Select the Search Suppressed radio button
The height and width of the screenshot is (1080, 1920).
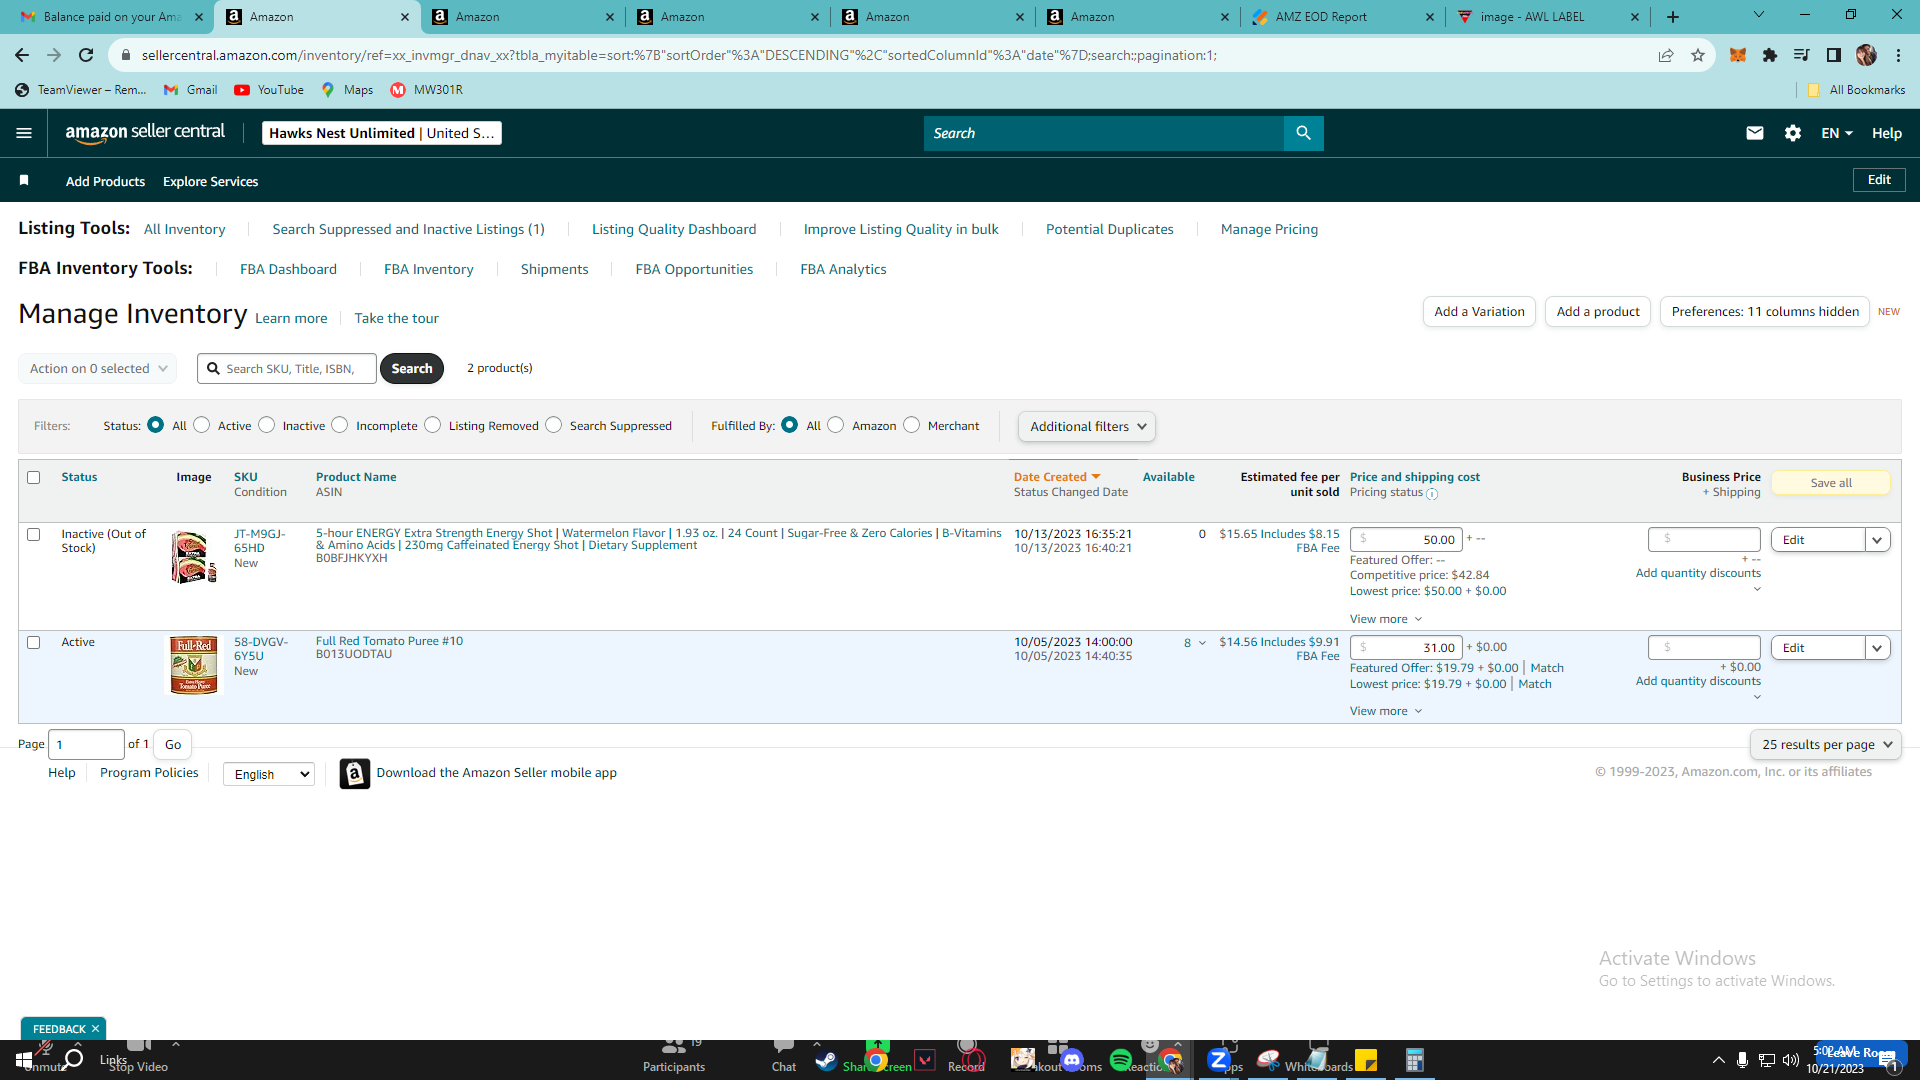(x=554, y=425)
